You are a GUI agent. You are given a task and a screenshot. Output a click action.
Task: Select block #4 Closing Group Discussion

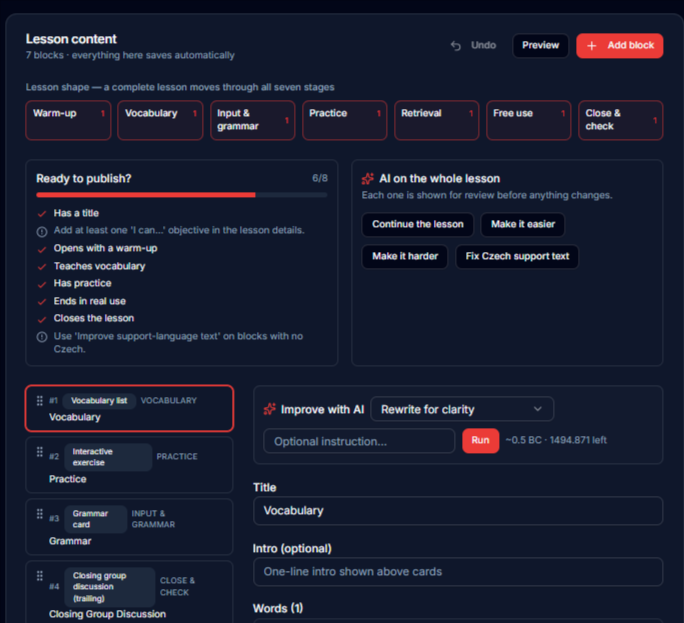click(x=129, y=592)
